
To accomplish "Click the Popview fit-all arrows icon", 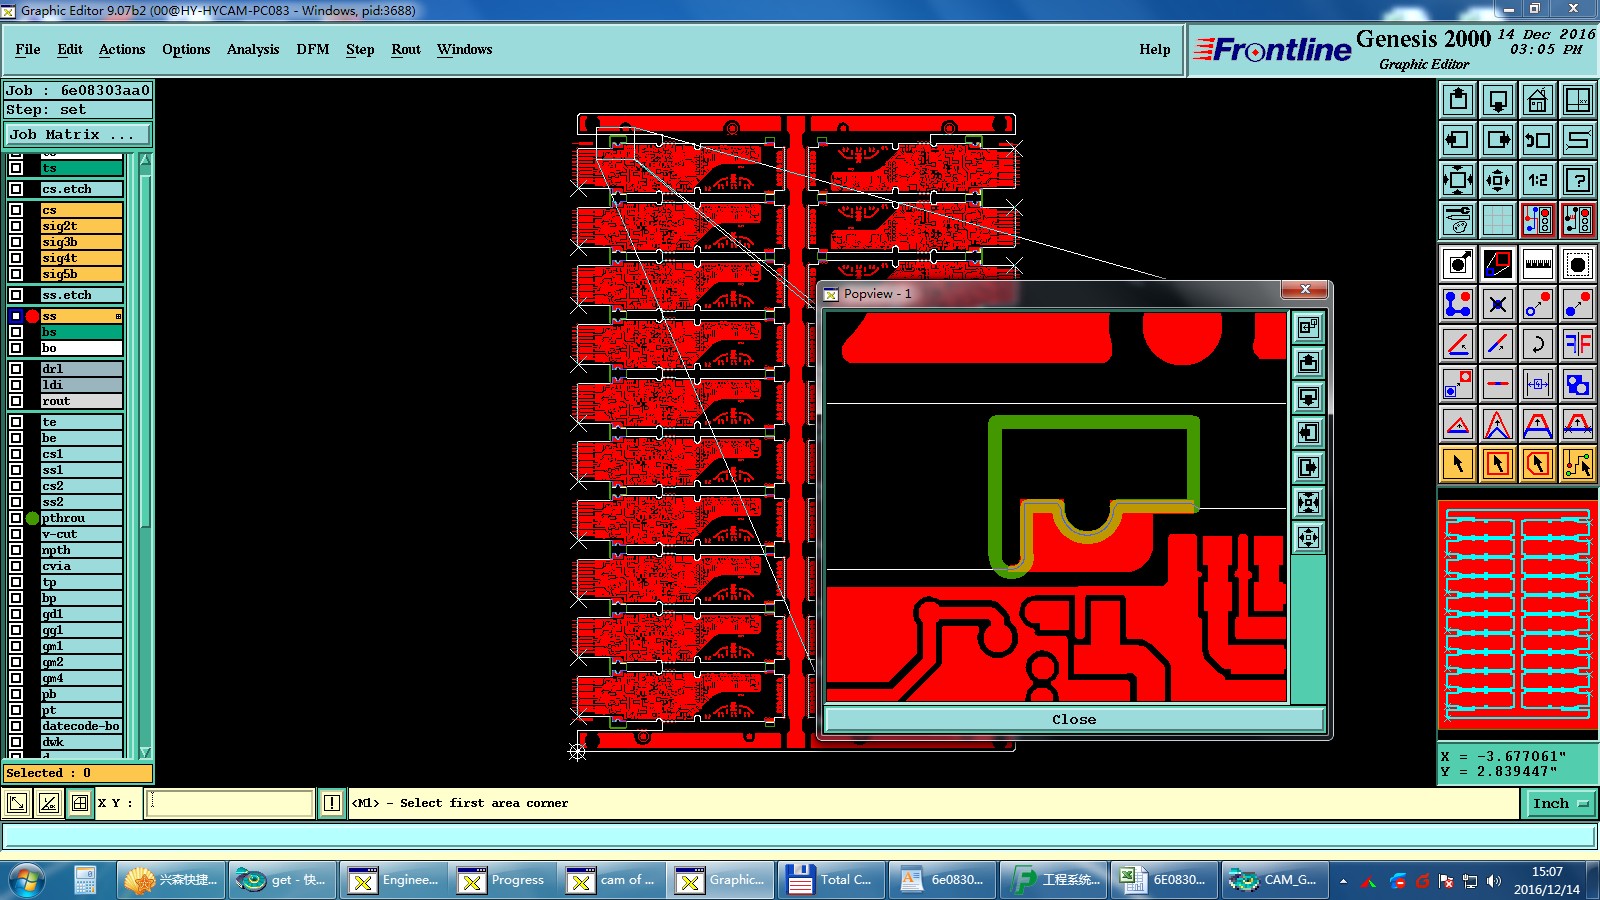I will coord(1308,502).
